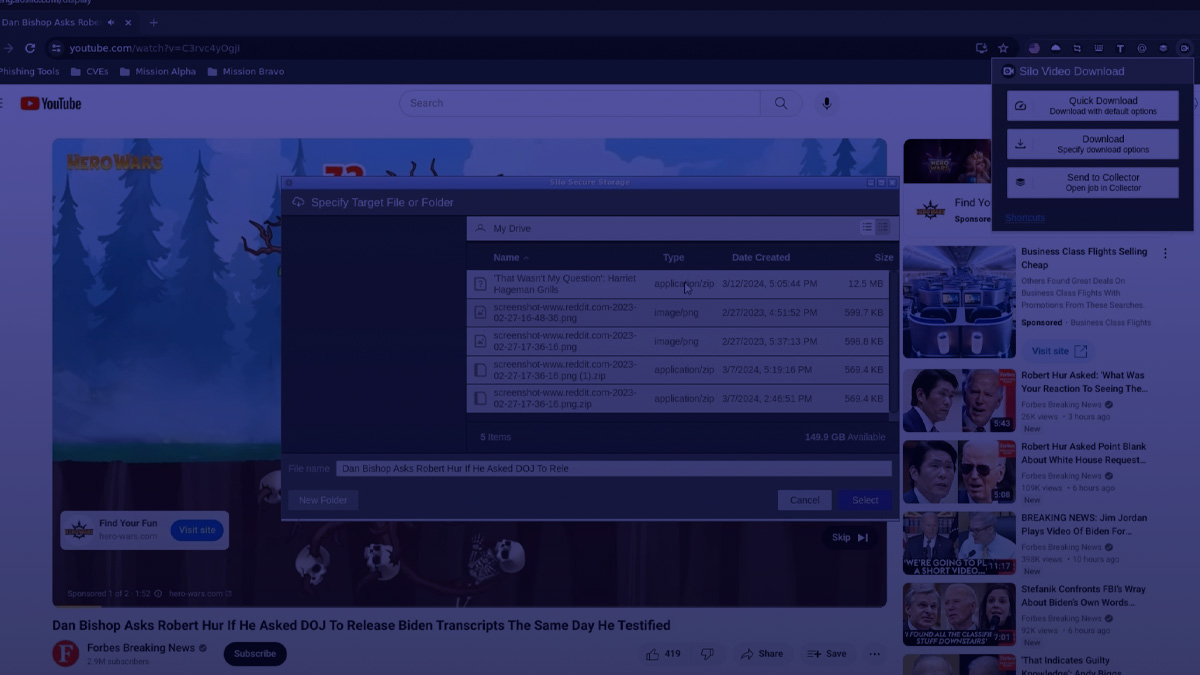The height and width of the screenshot is (675, 1200).
Task: Switch storage dialog to detailed view icon
Action: point(883,228)
